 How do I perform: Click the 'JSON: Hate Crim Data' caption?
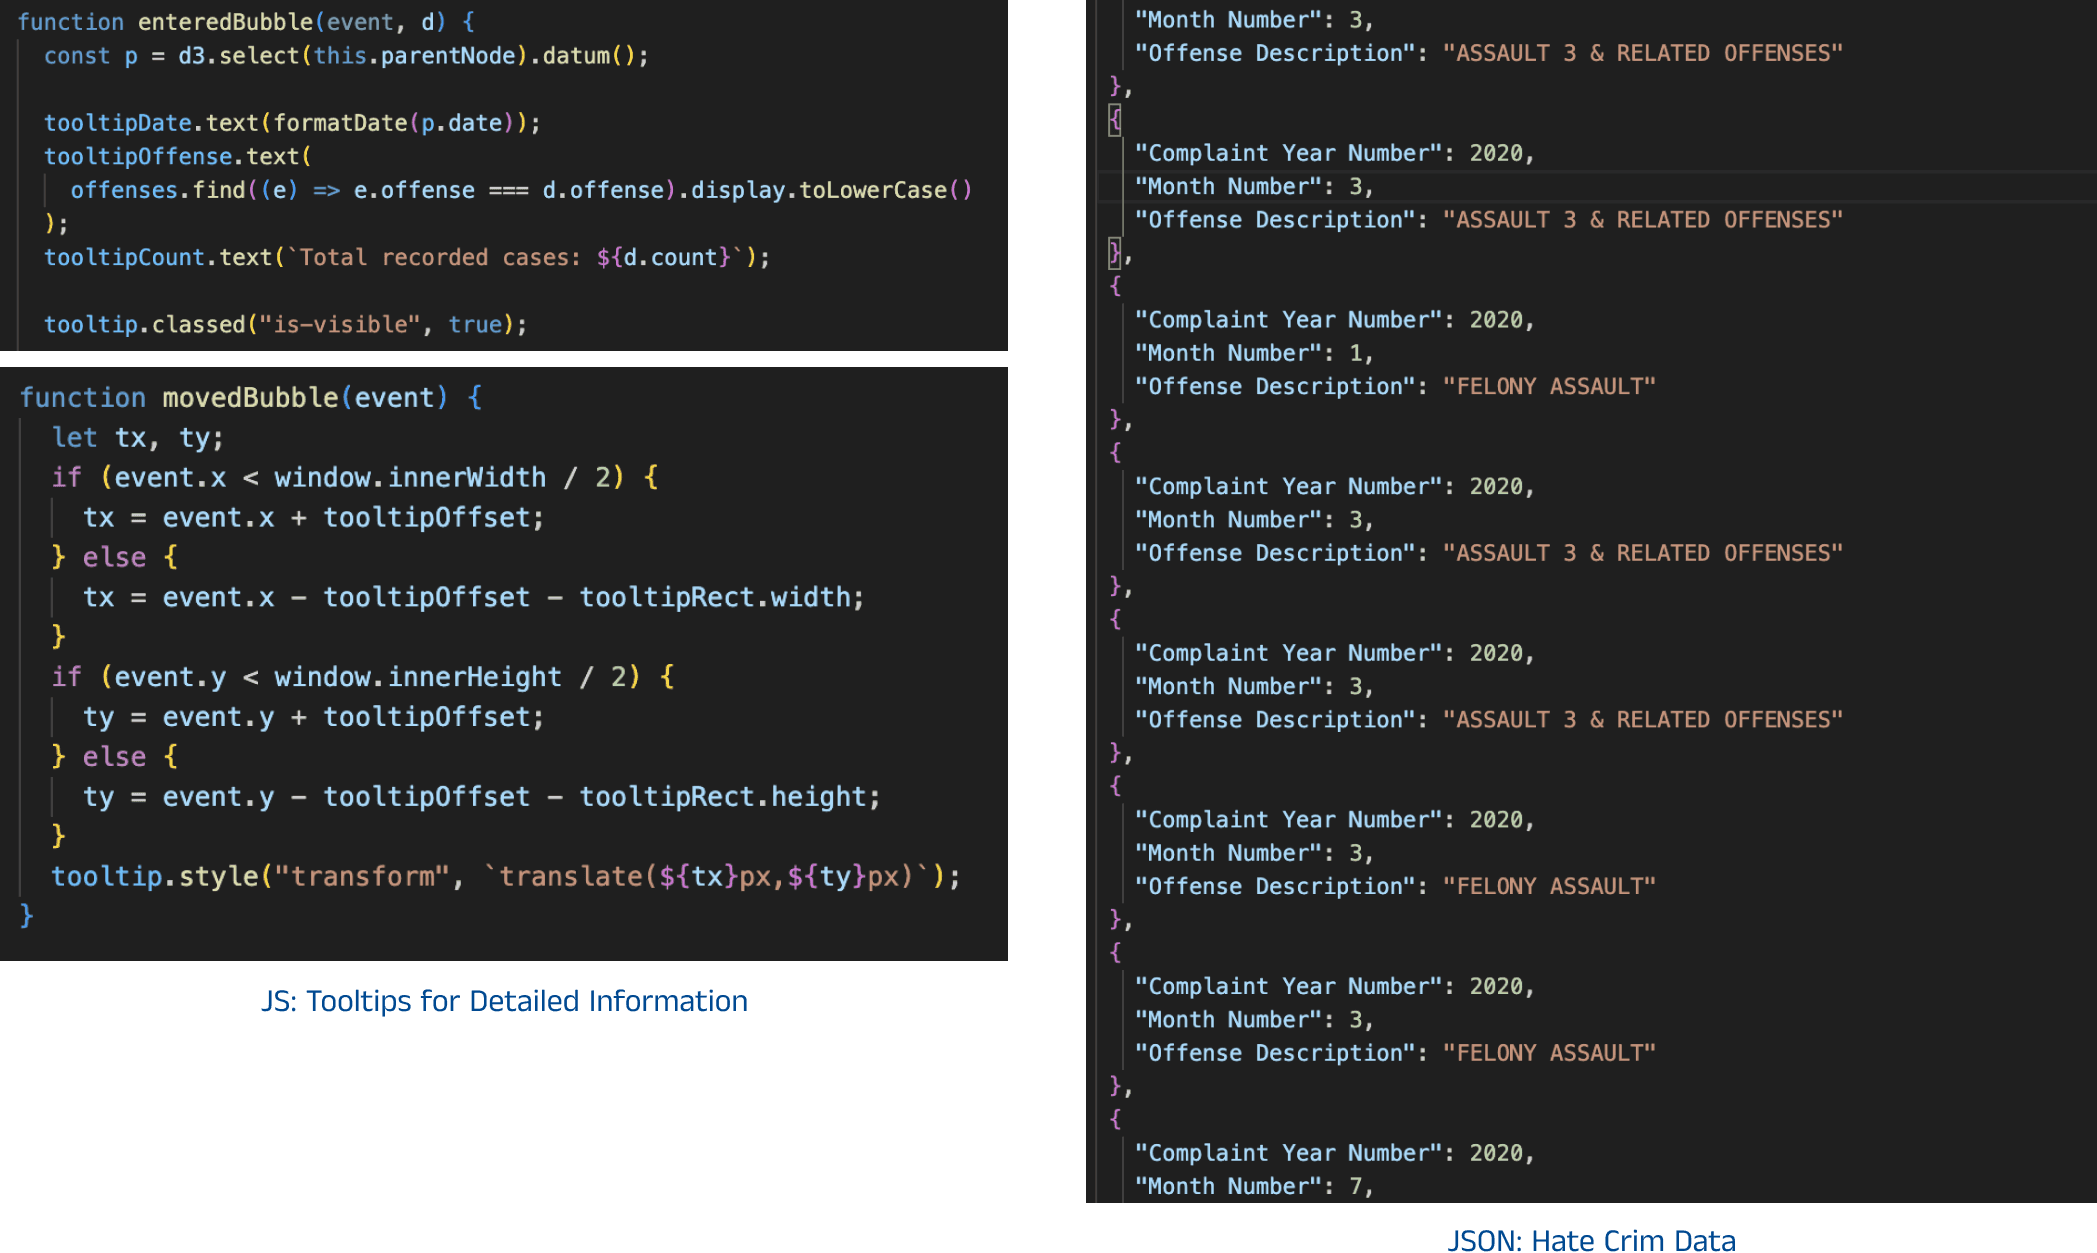click(x=1590, y=1240)
